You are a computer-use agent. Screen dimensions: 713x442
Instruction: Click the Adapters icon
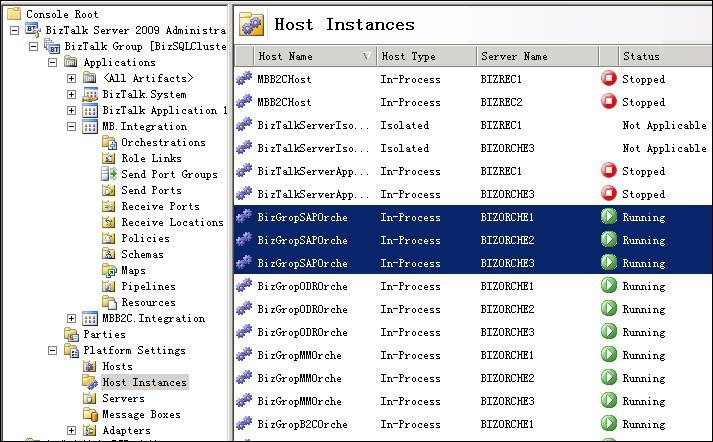(x=90, y=430)
